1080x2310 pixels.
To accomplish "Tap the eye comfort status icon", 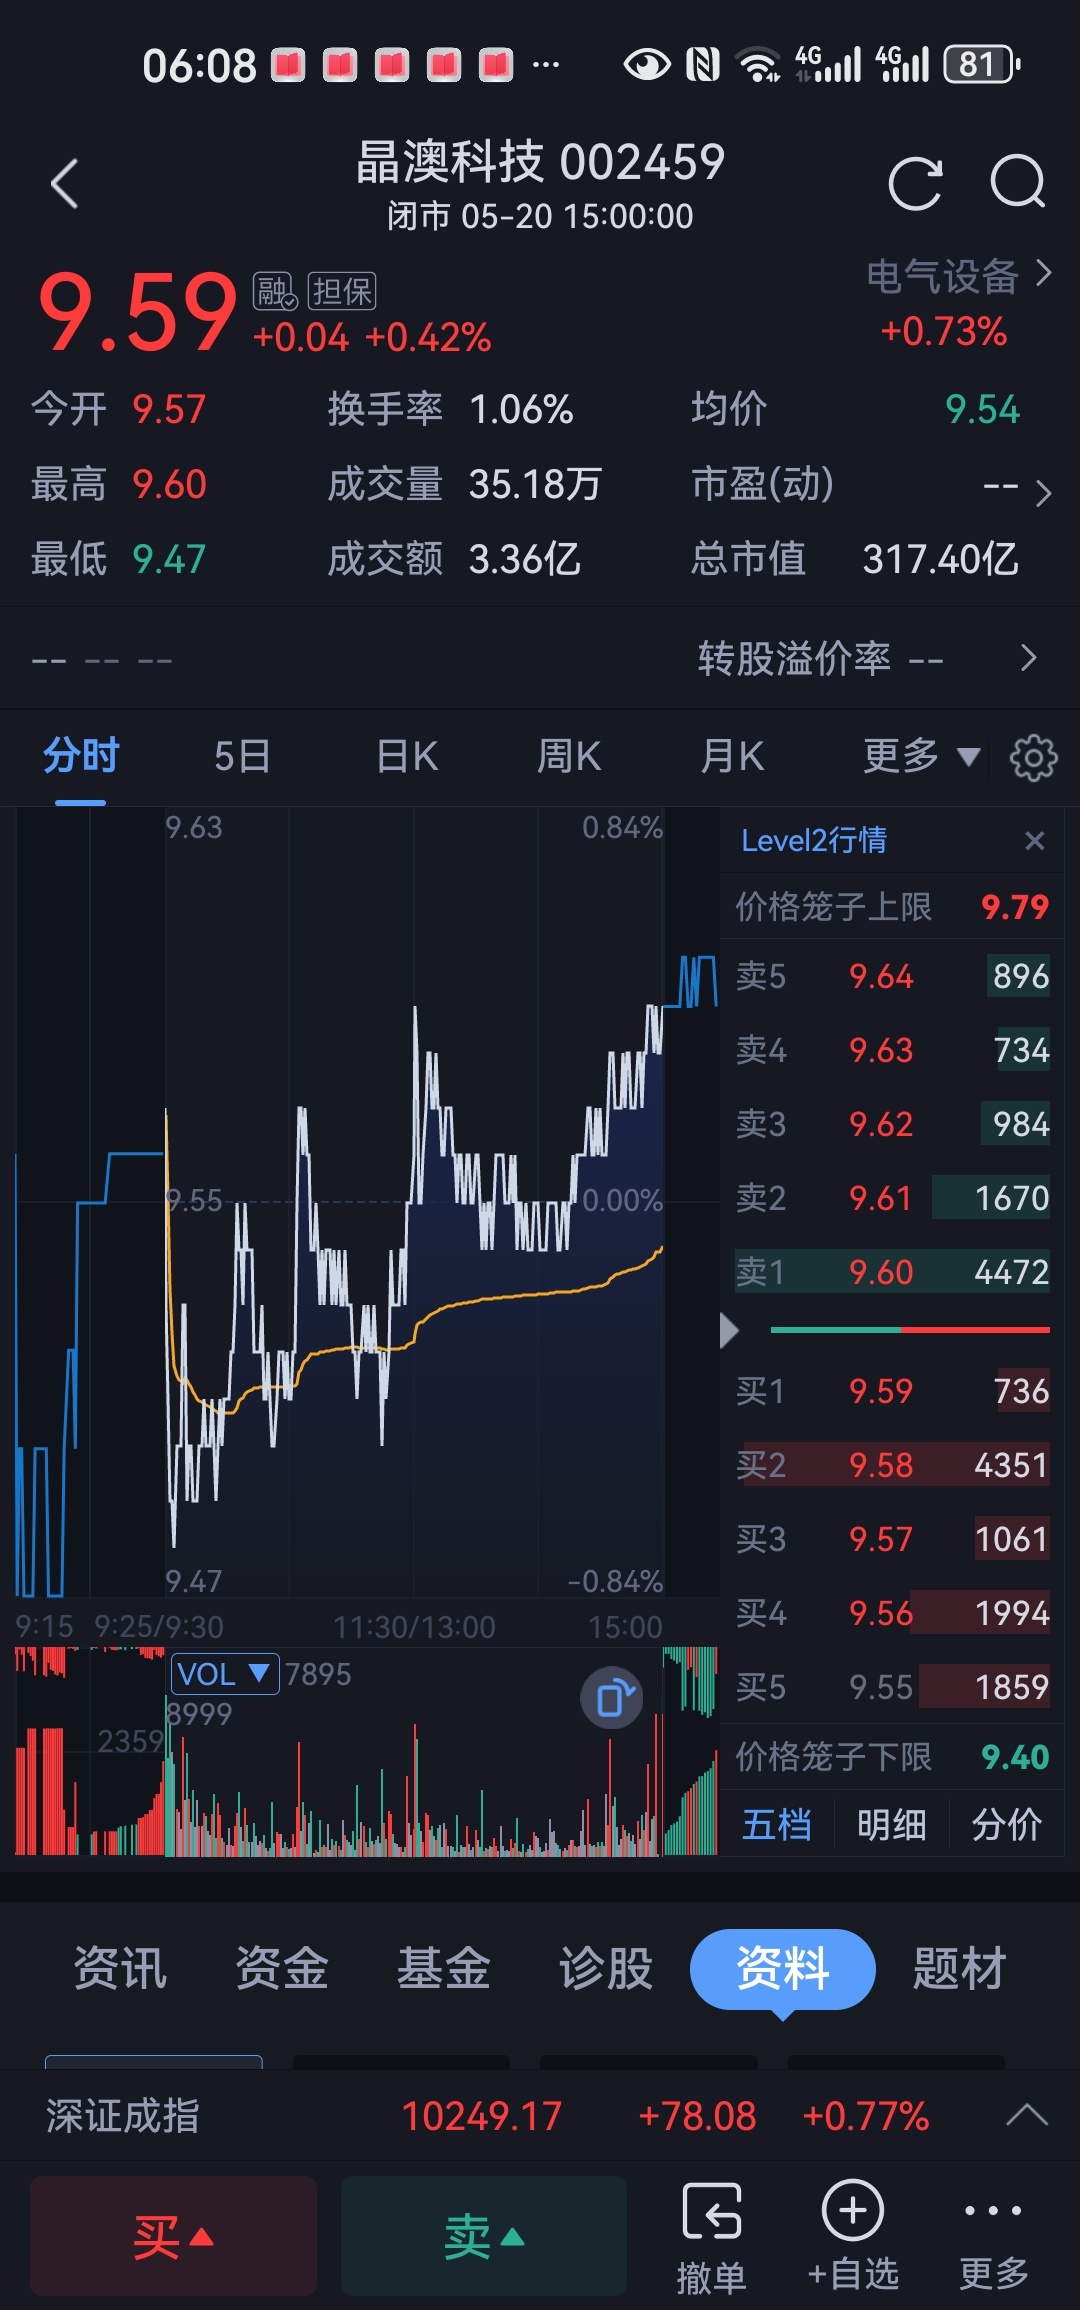I will pos(647,65).
